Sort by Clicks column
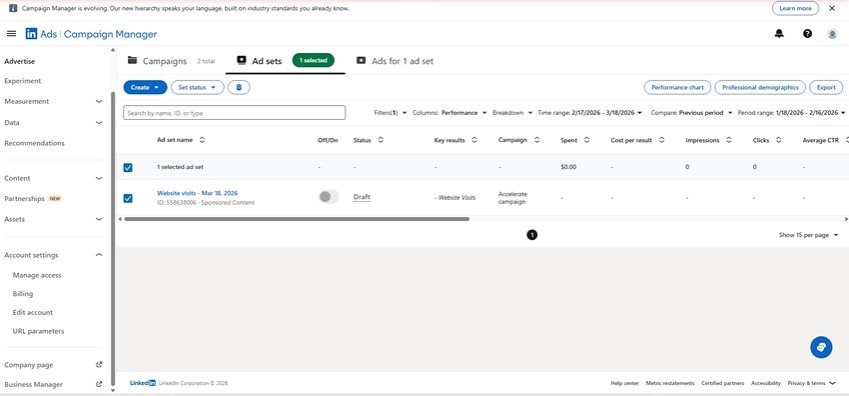The height and width of the screenshot is (396, 849). [778, 140]
